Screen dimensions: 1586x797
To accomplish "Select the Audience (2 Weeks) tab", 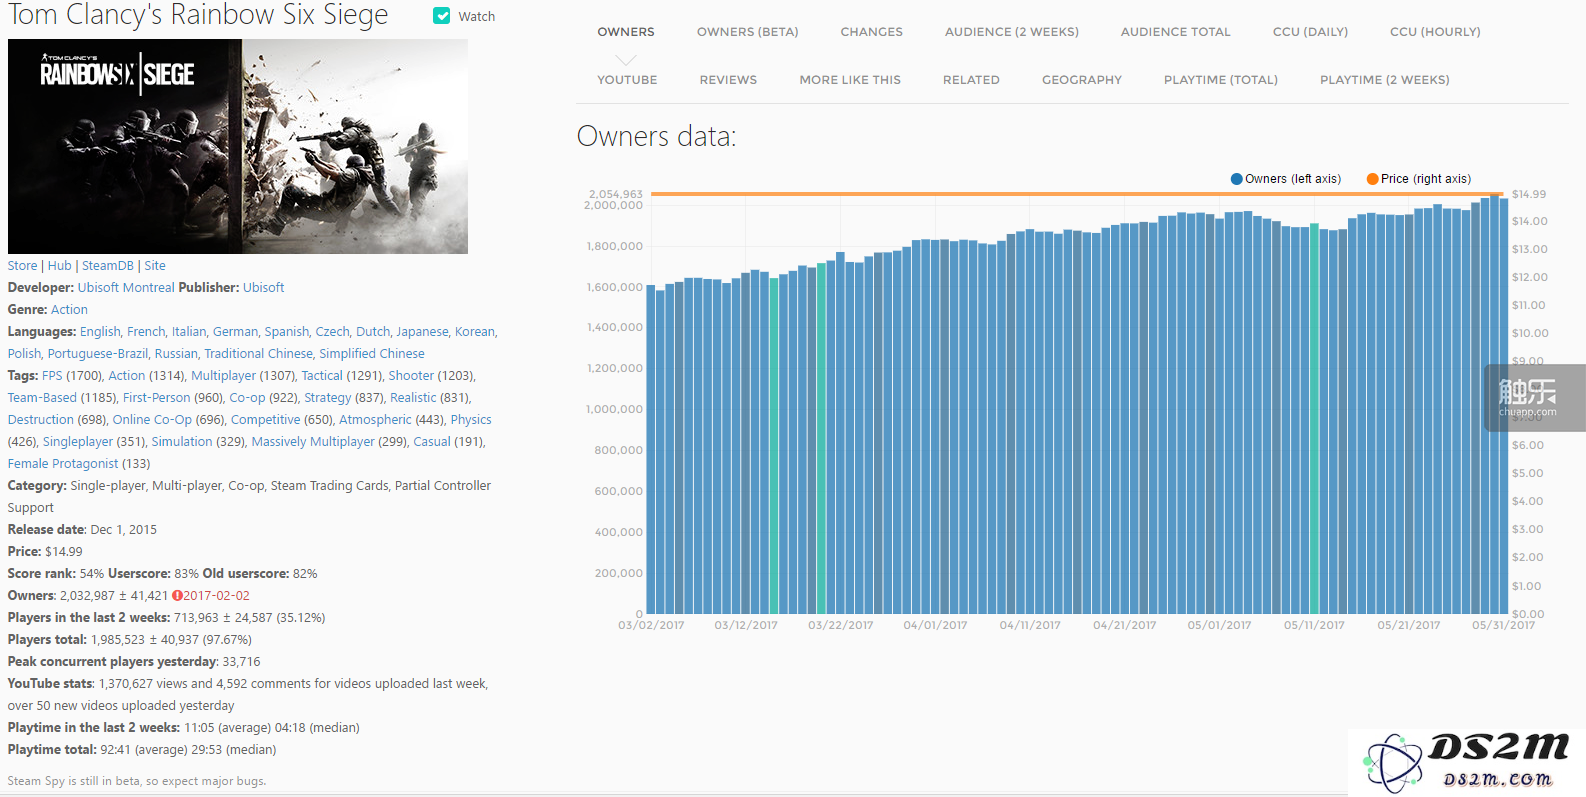I will pos(1012,32).
